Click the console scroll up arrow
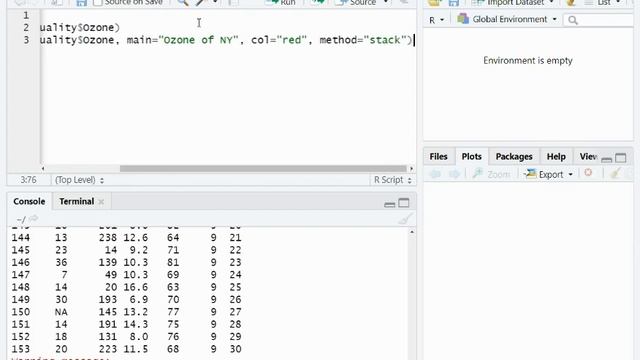Viewport: 640px width, 360px height. (x=412, y=232)
